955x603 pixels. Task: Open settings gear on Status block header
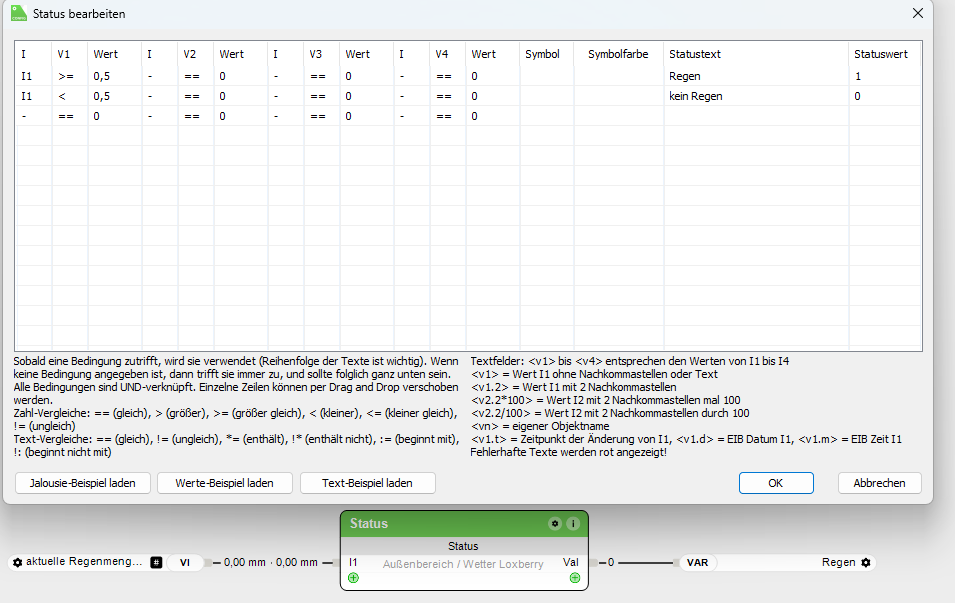coord(554,524)
